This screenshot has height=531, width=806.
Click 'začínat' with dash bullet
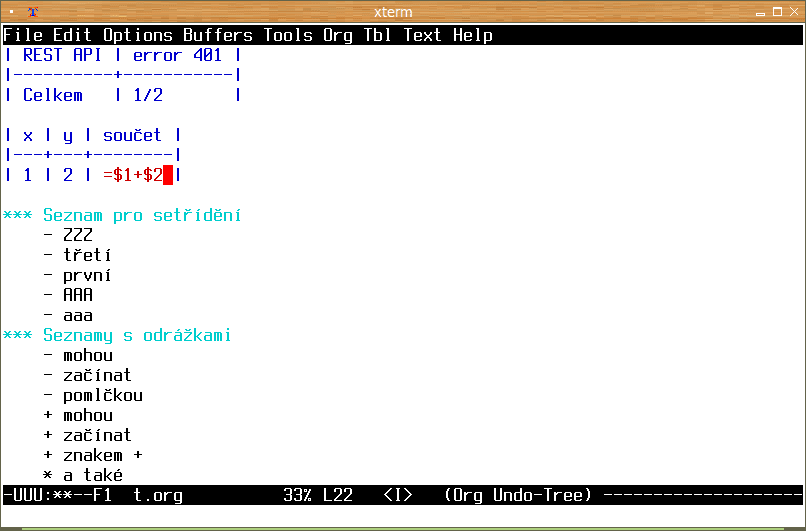(x=98, y=376)
